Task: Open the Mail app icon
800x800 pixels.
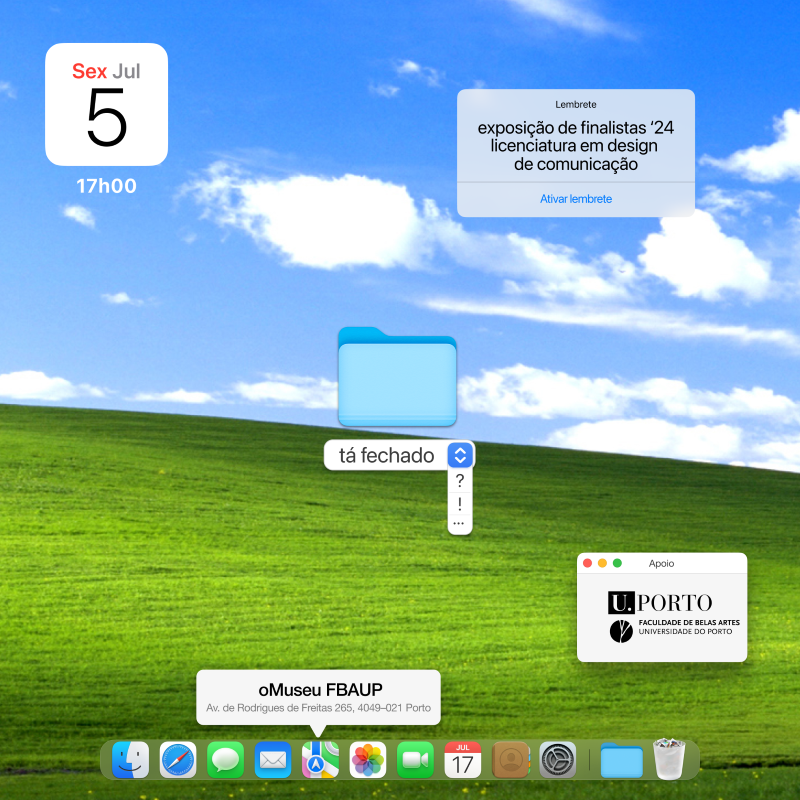Action: pos(272,760)
